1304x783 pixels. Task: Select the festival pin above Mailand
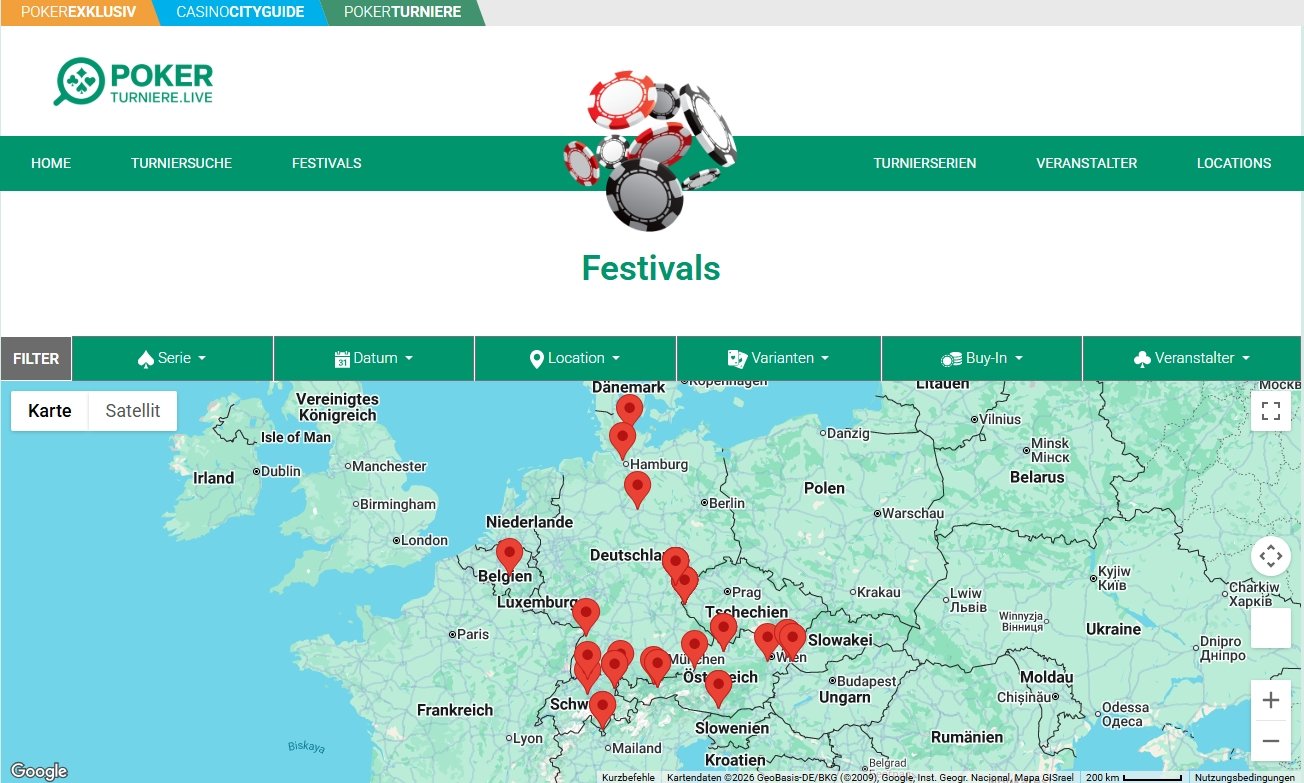(x=602, y=709)
